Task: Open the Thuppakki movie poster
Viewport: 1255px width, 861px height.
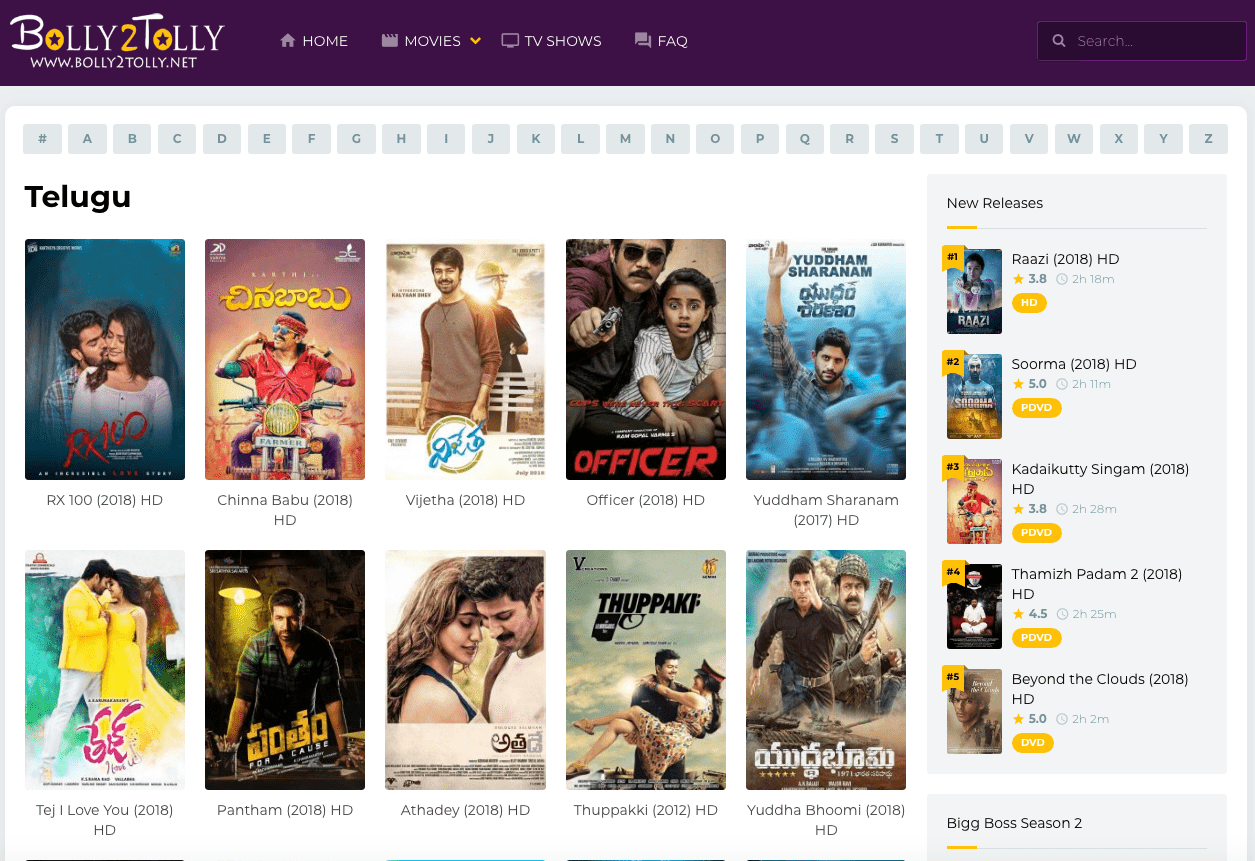Action: pyautogui.click(x=646, y=670)
